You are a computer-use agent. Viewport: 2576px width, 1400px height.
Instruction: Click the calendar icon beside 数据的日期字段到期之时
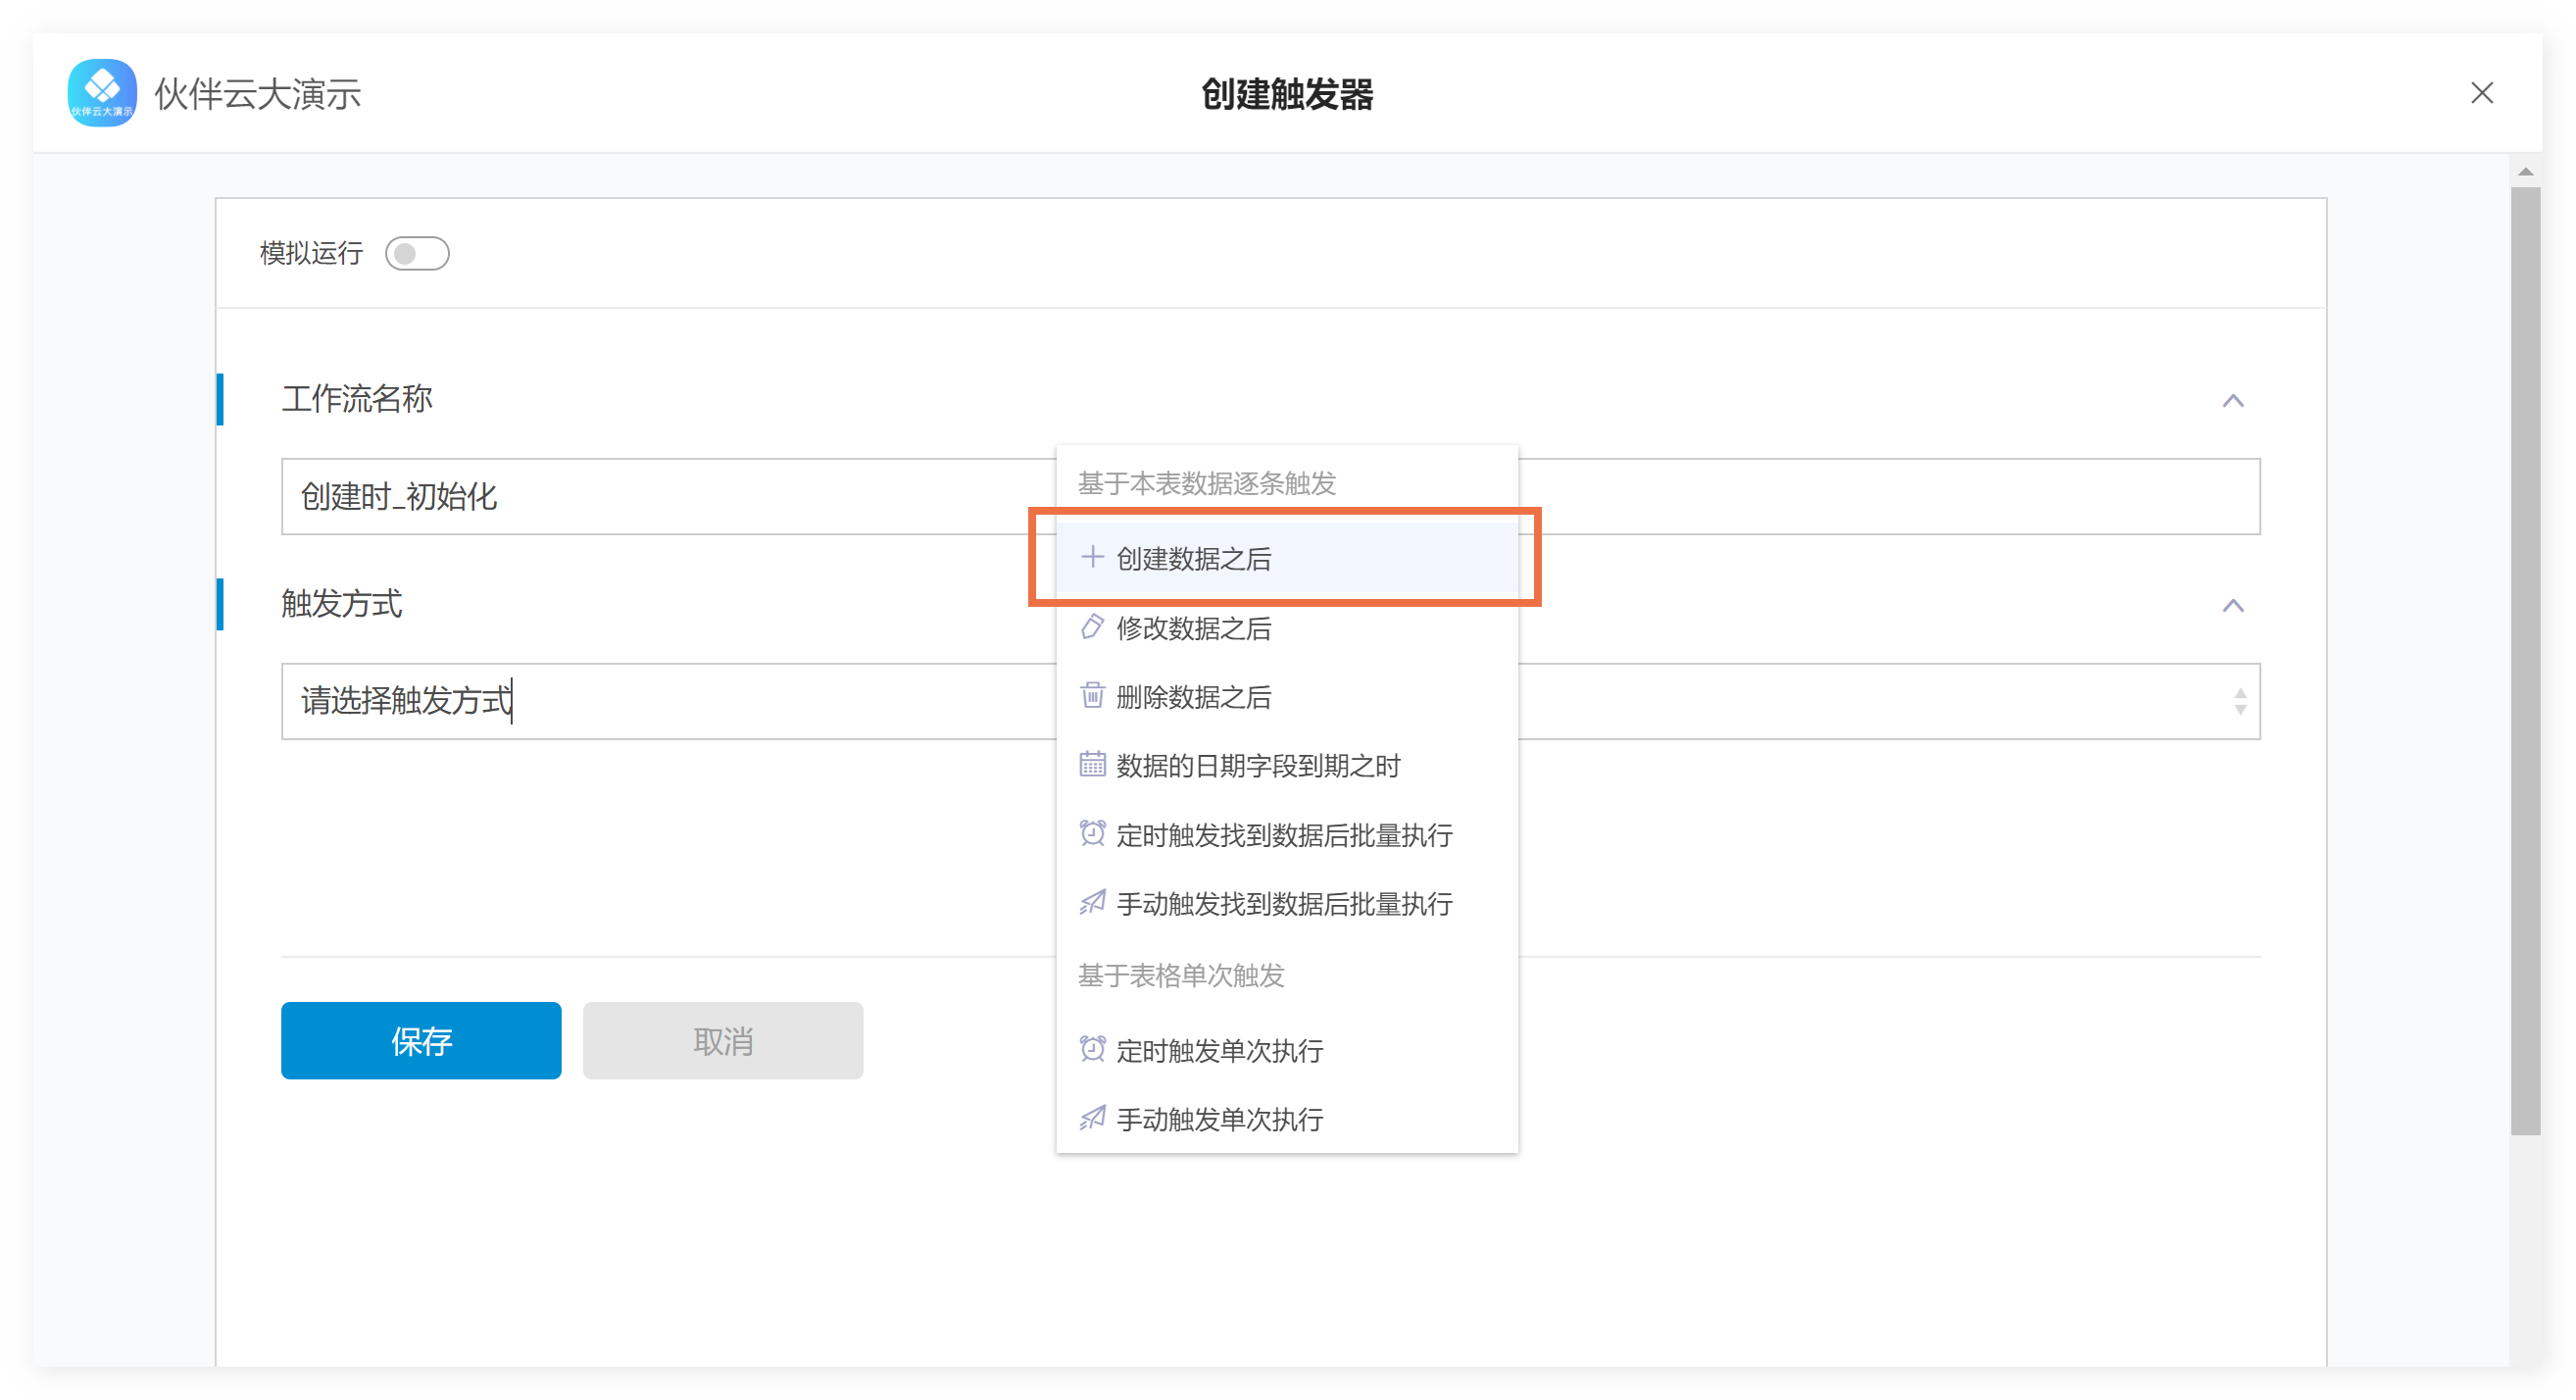coord(1092,765)
